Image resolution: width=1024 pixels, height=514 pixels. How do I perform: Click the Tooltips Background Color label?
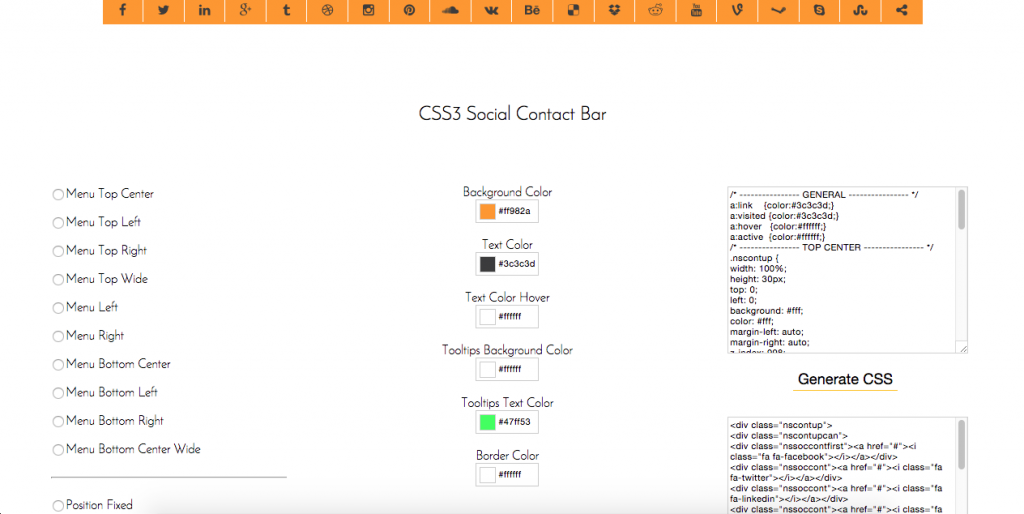507,350
